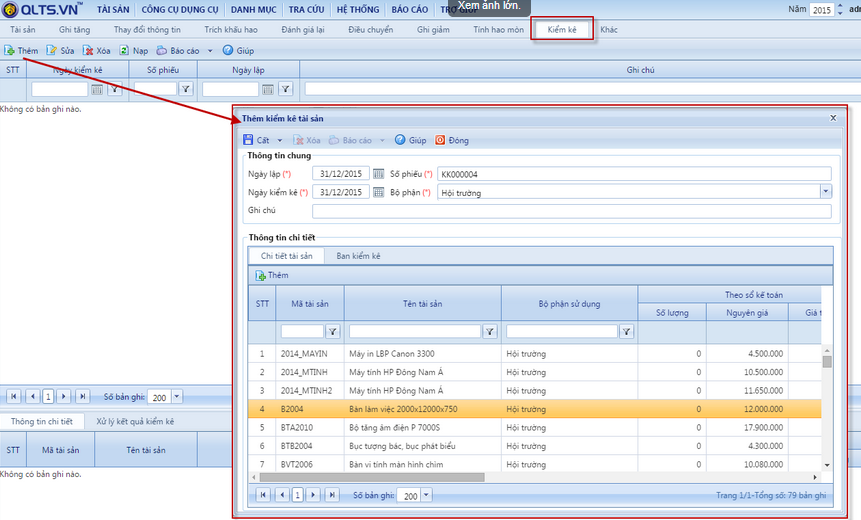Viewport: 861px width, 520px height.
Task: Click calendar icon in Ngày lập grid filter
Action: click(x=267, y=89)
